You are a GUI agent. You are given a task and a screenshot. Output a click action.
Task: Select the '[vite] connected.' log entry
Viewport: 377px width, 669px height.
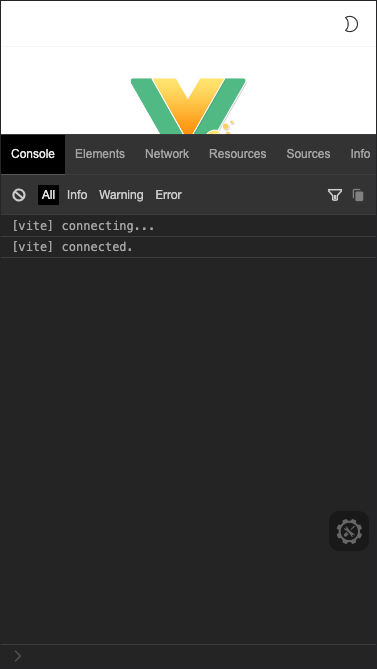(188, 247)
